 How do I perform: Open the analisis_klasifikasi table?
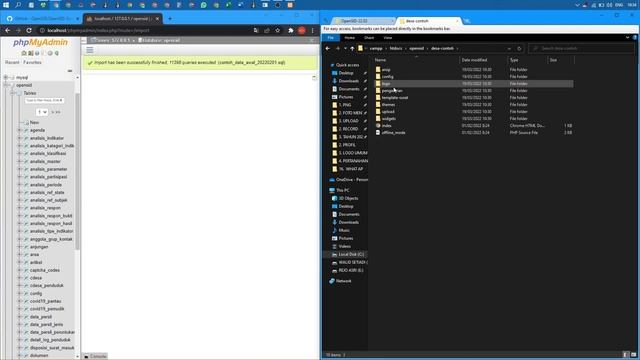(x=48, y=153)
